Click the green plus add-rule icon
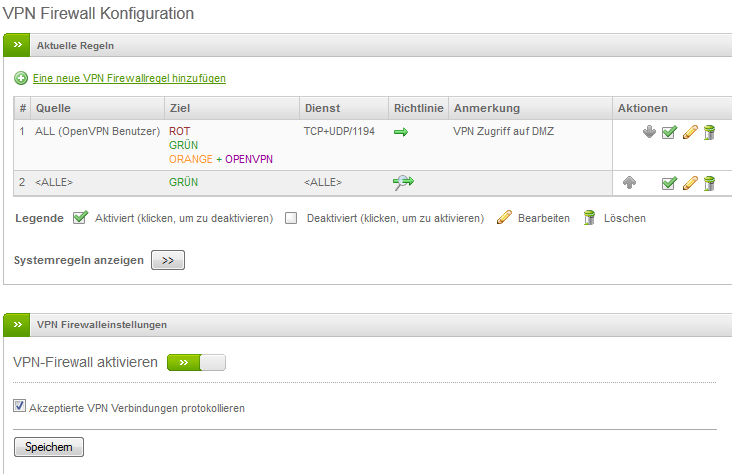The width and height of the screenshot is (732, 474). (x=21, y=78)
